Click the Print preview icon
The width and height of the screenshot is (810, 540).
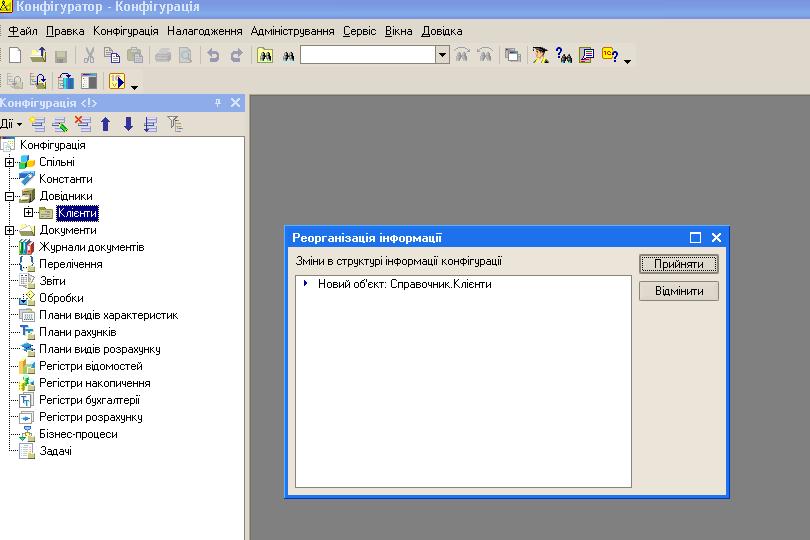click(x=185, y=55)
